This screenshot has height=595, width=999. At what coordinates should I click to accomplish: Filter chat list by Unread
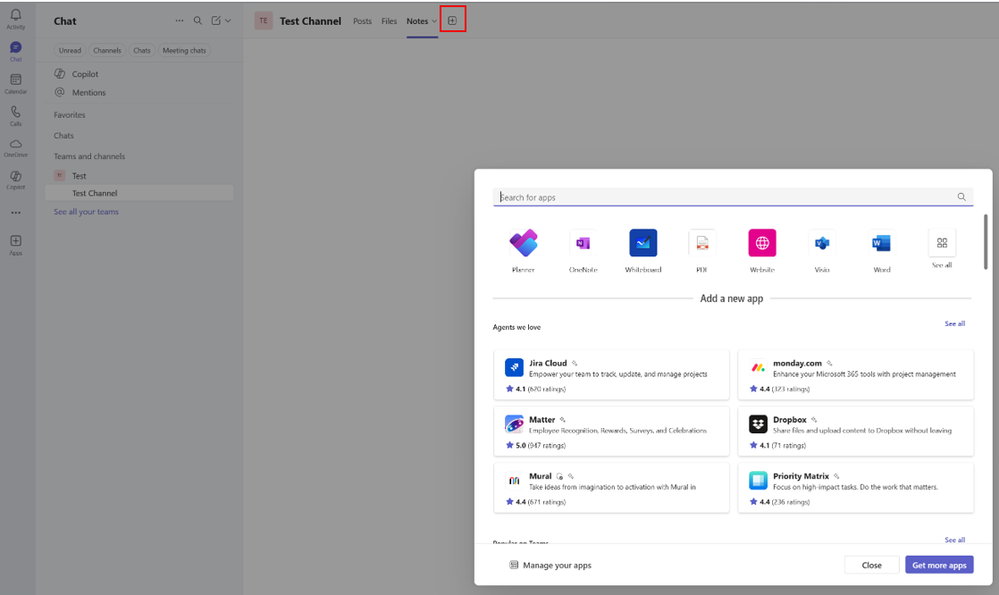tap(70, 50)
